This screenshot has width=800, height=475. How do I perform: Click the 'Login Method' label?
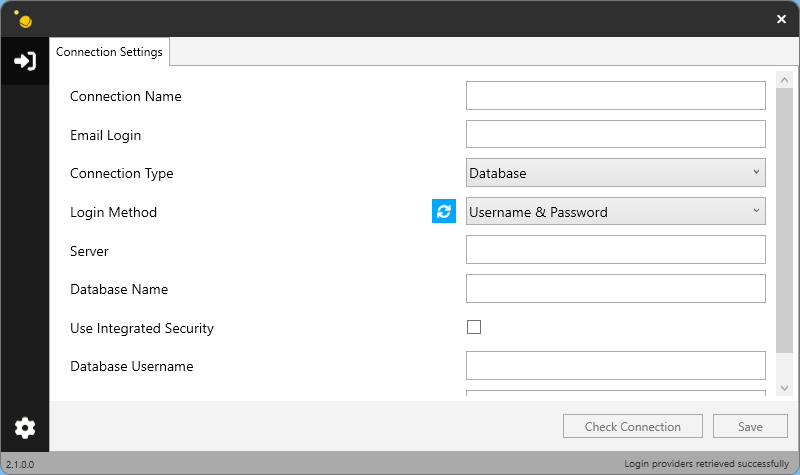tap(113, 213)
